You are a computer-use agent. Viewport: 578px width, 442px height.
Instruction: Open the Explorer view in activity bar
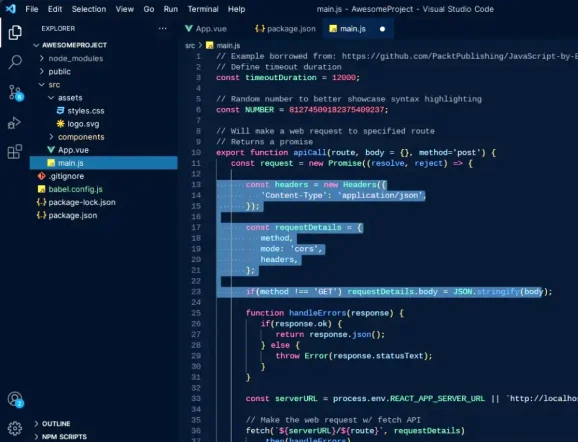point(15,32)
